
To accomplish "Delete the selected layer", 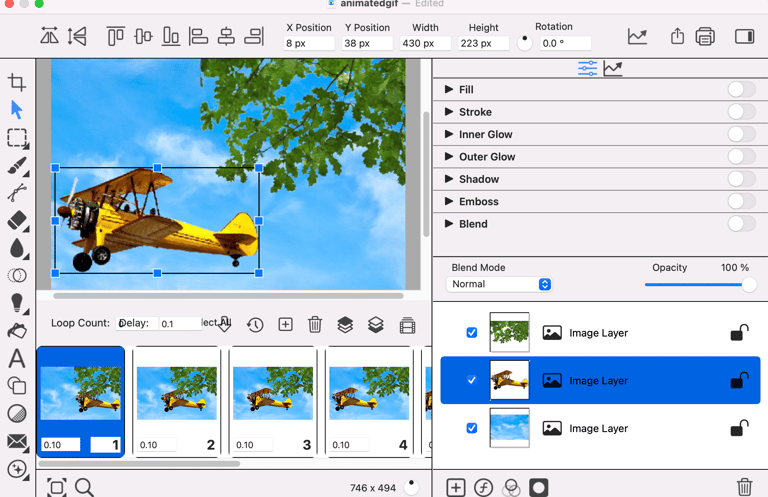I will point(744,487).
